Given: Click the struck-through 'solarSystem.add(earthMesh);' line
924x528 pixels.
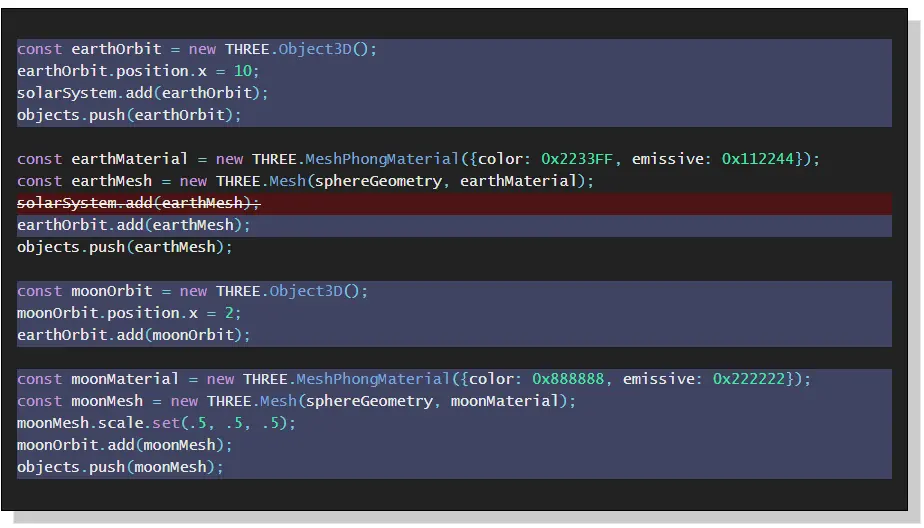Looking at the screenshot, I should tap(138, 203).
